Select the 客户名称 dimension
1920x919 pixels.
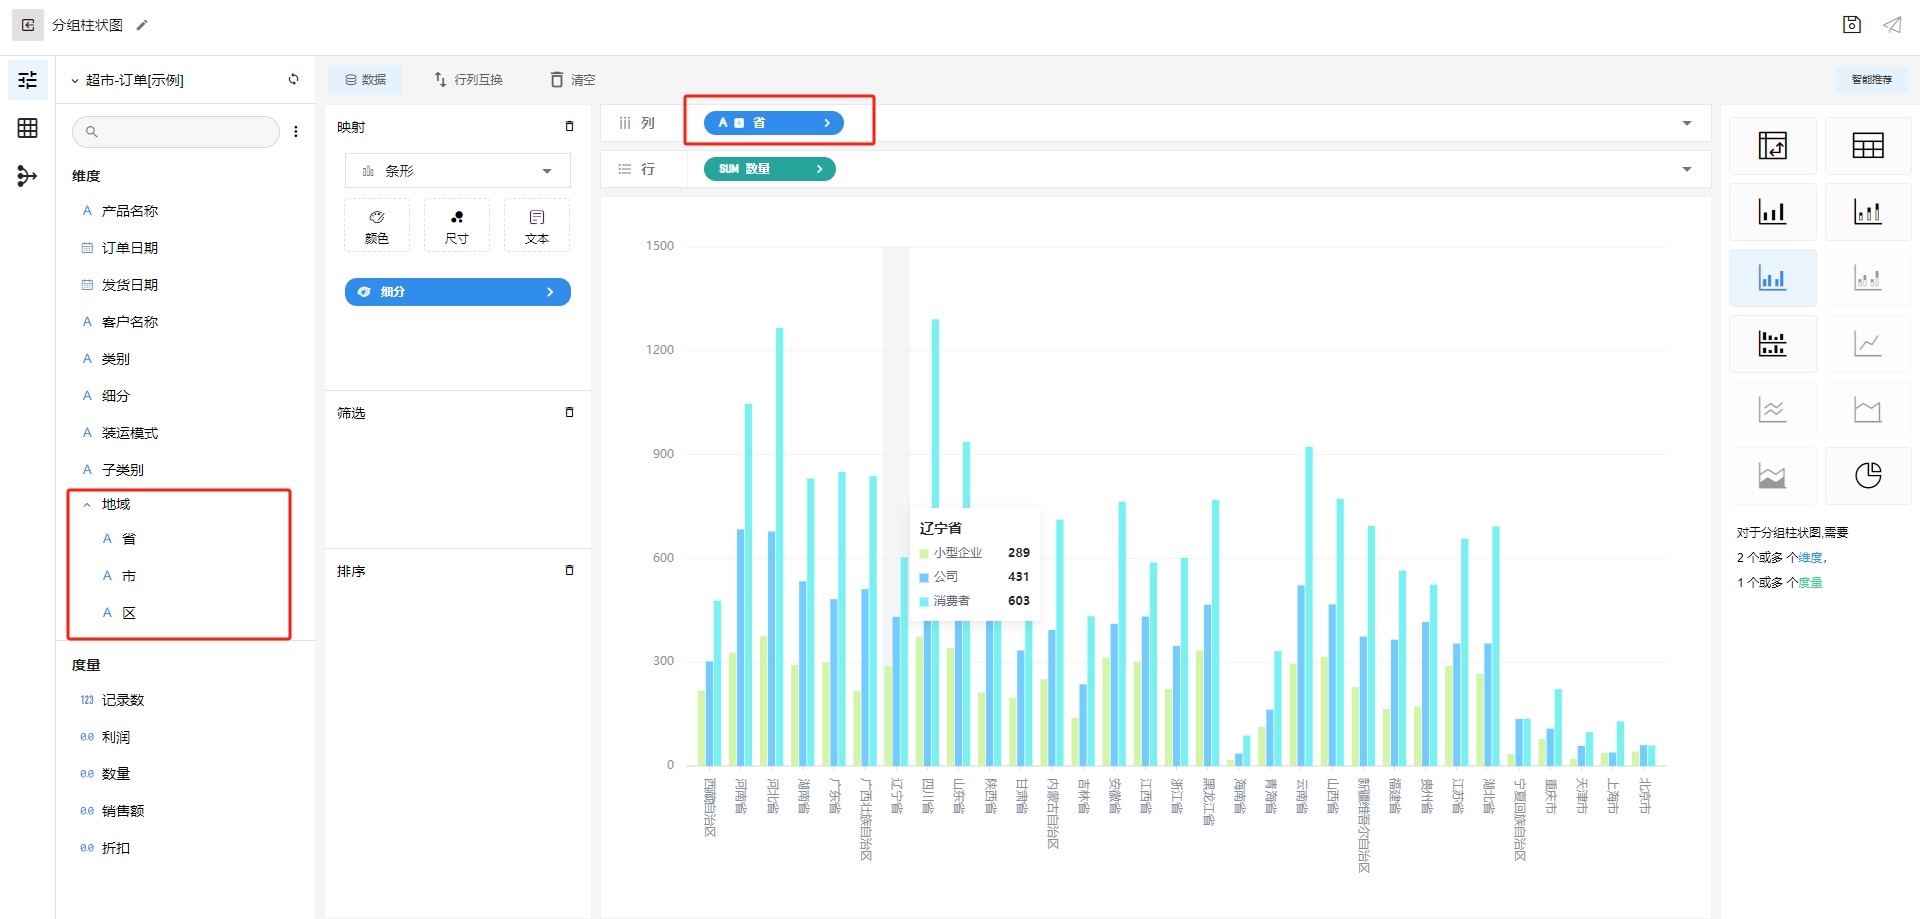pyautogui.click(x=130, y=322)
